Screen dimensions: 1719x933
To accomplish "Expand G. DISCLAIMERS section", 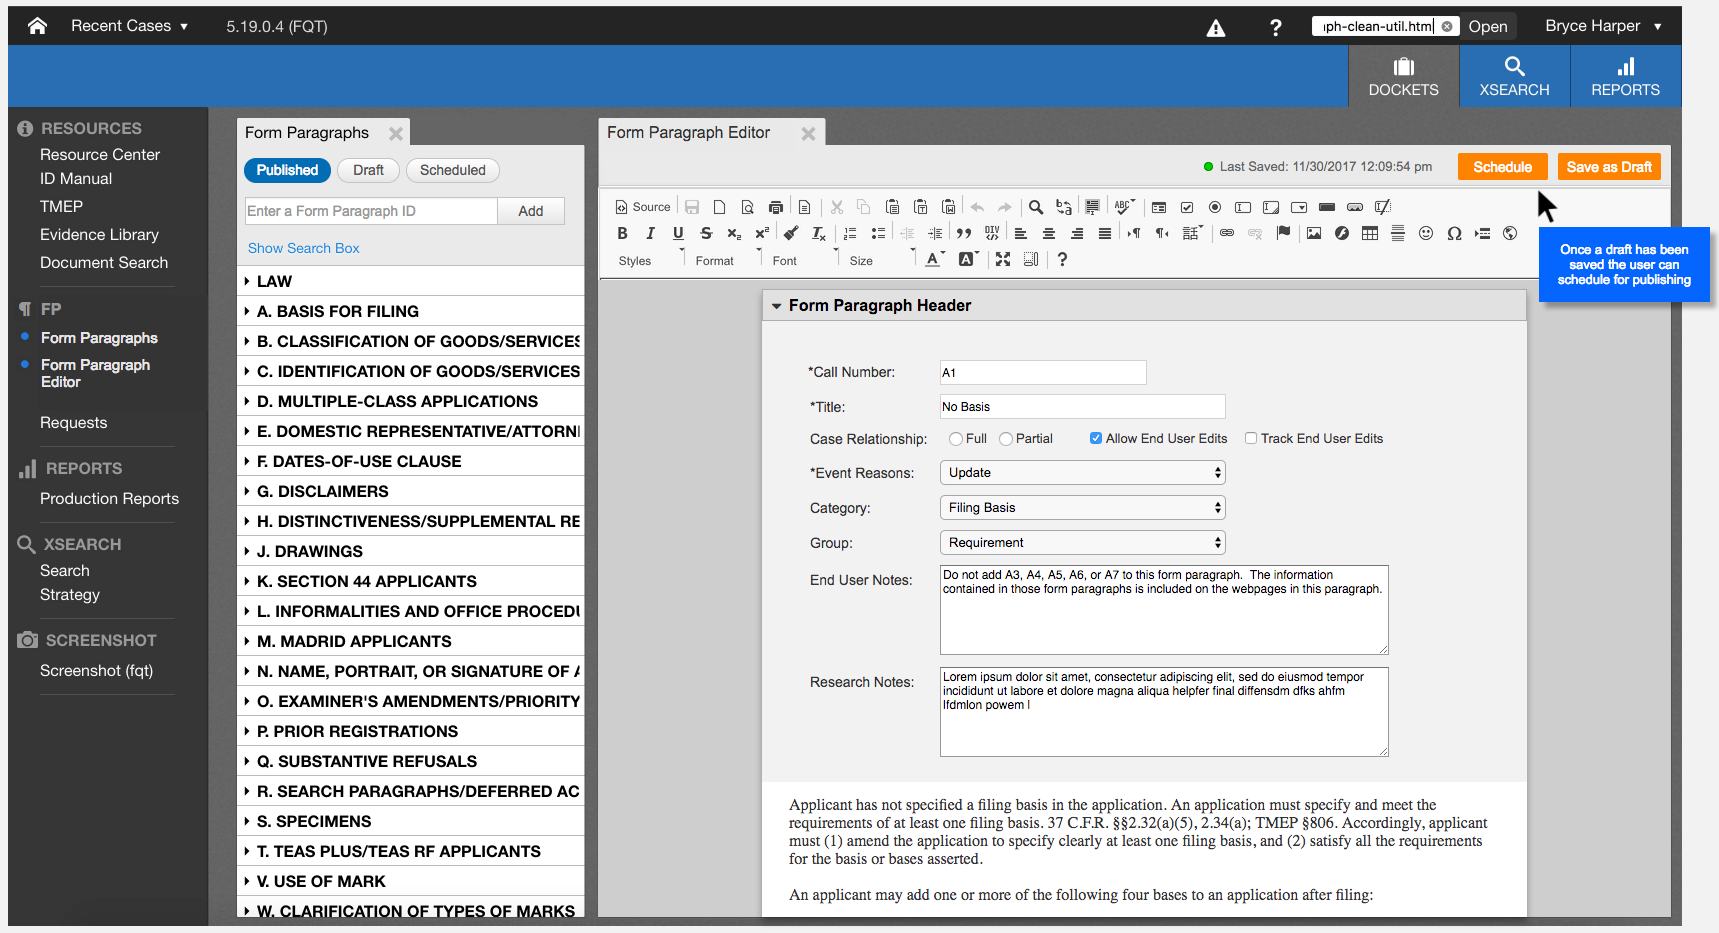I will point(410,491).
